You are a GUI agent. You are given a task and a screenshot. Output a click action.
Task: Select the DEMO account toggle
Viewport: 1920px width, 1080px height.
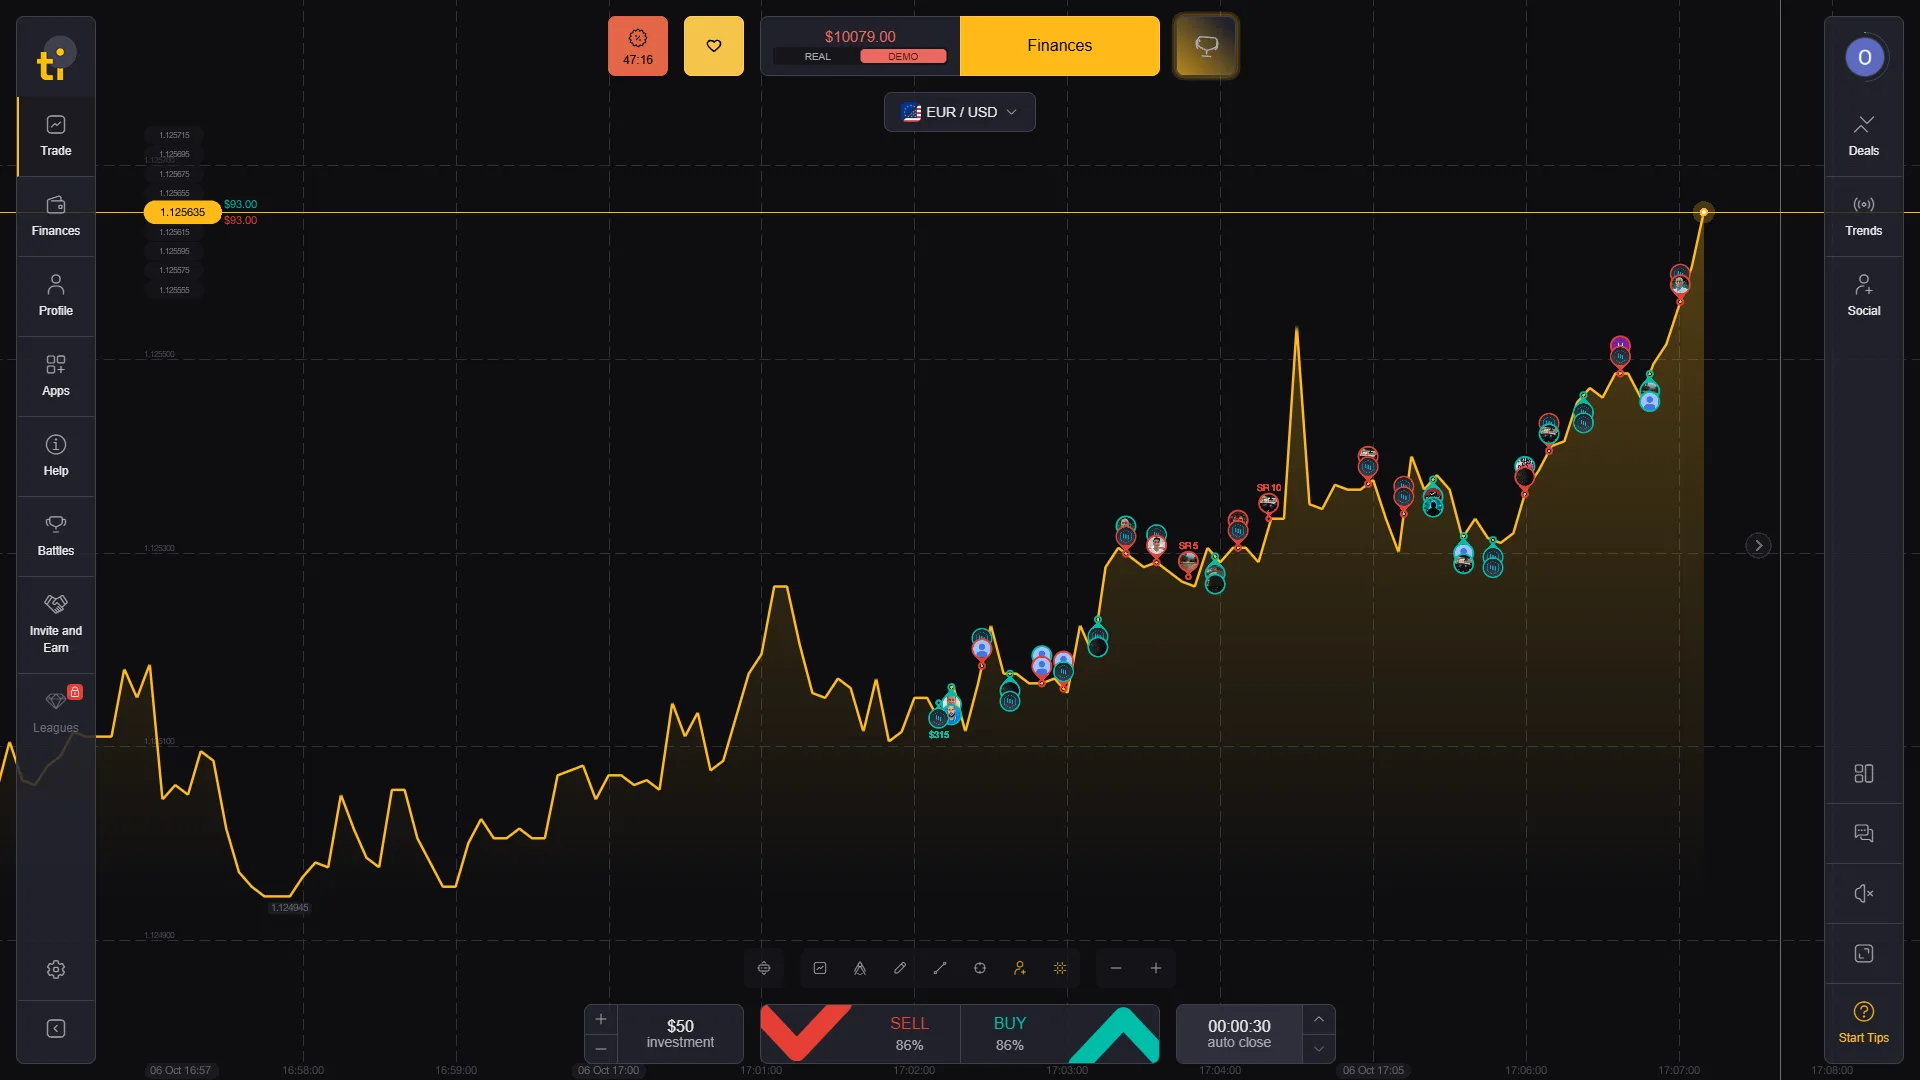coord(903,57)
